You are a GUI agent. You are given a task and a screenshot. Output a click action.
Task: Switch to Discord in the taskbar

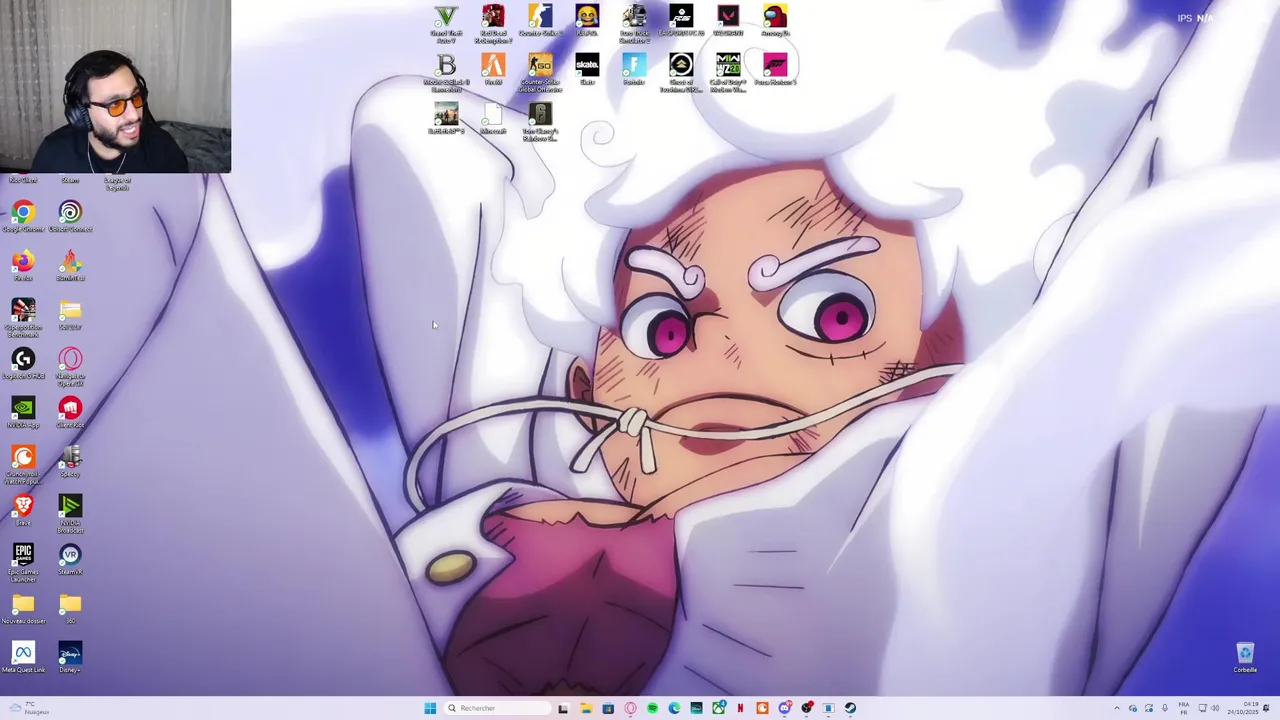pos(785,708)
